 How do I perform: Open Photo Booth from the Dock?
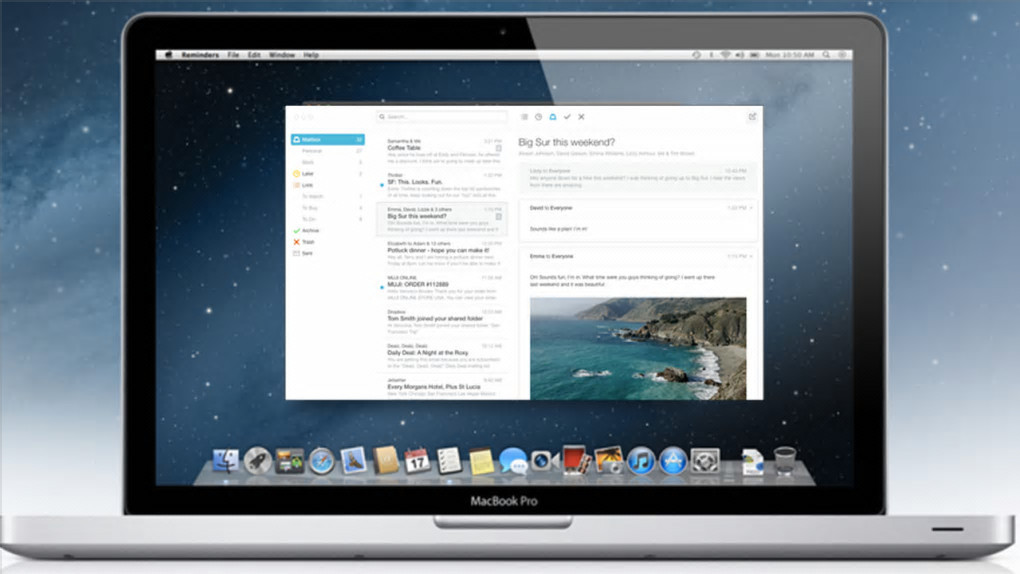(x=576, y=459)
